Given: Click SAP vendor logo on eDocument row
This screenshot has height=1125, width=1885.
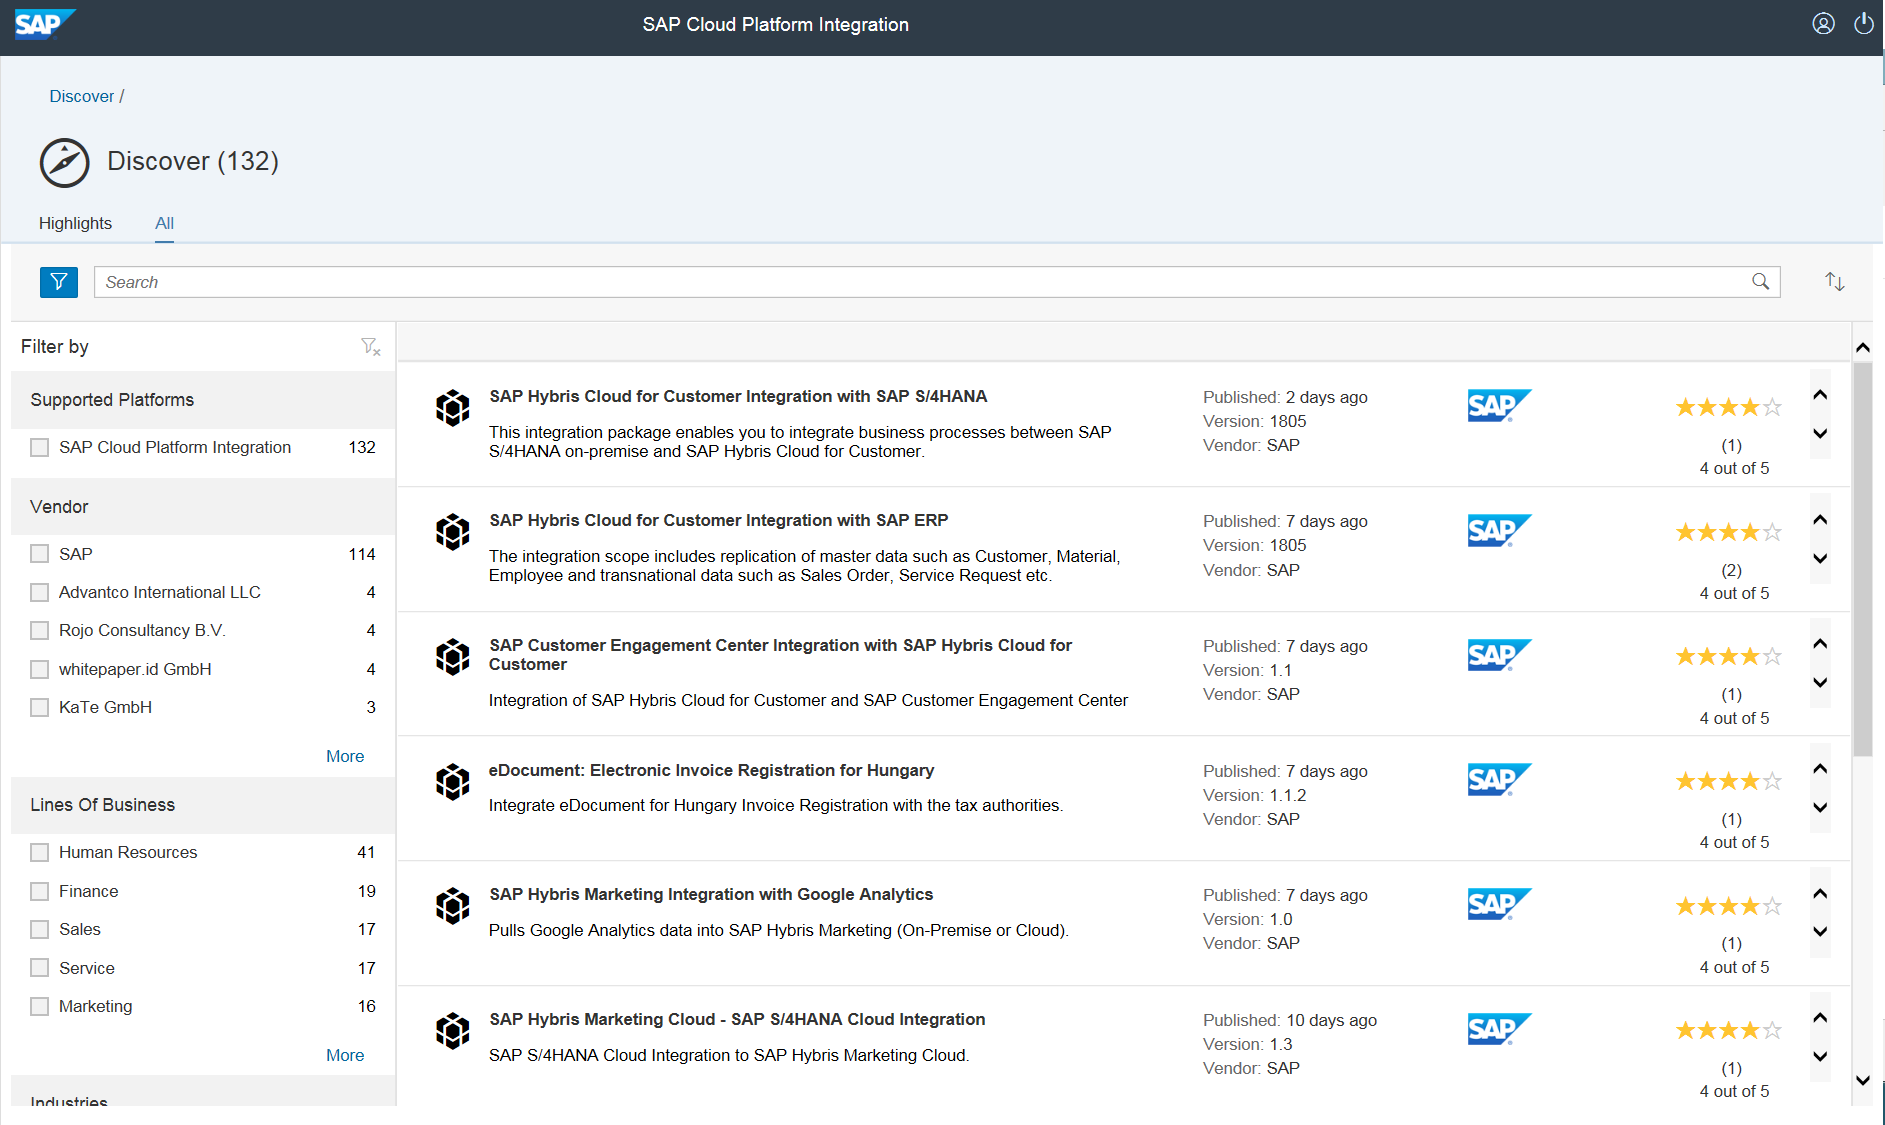Looking at the screenshot, I should click(1499, 779).
